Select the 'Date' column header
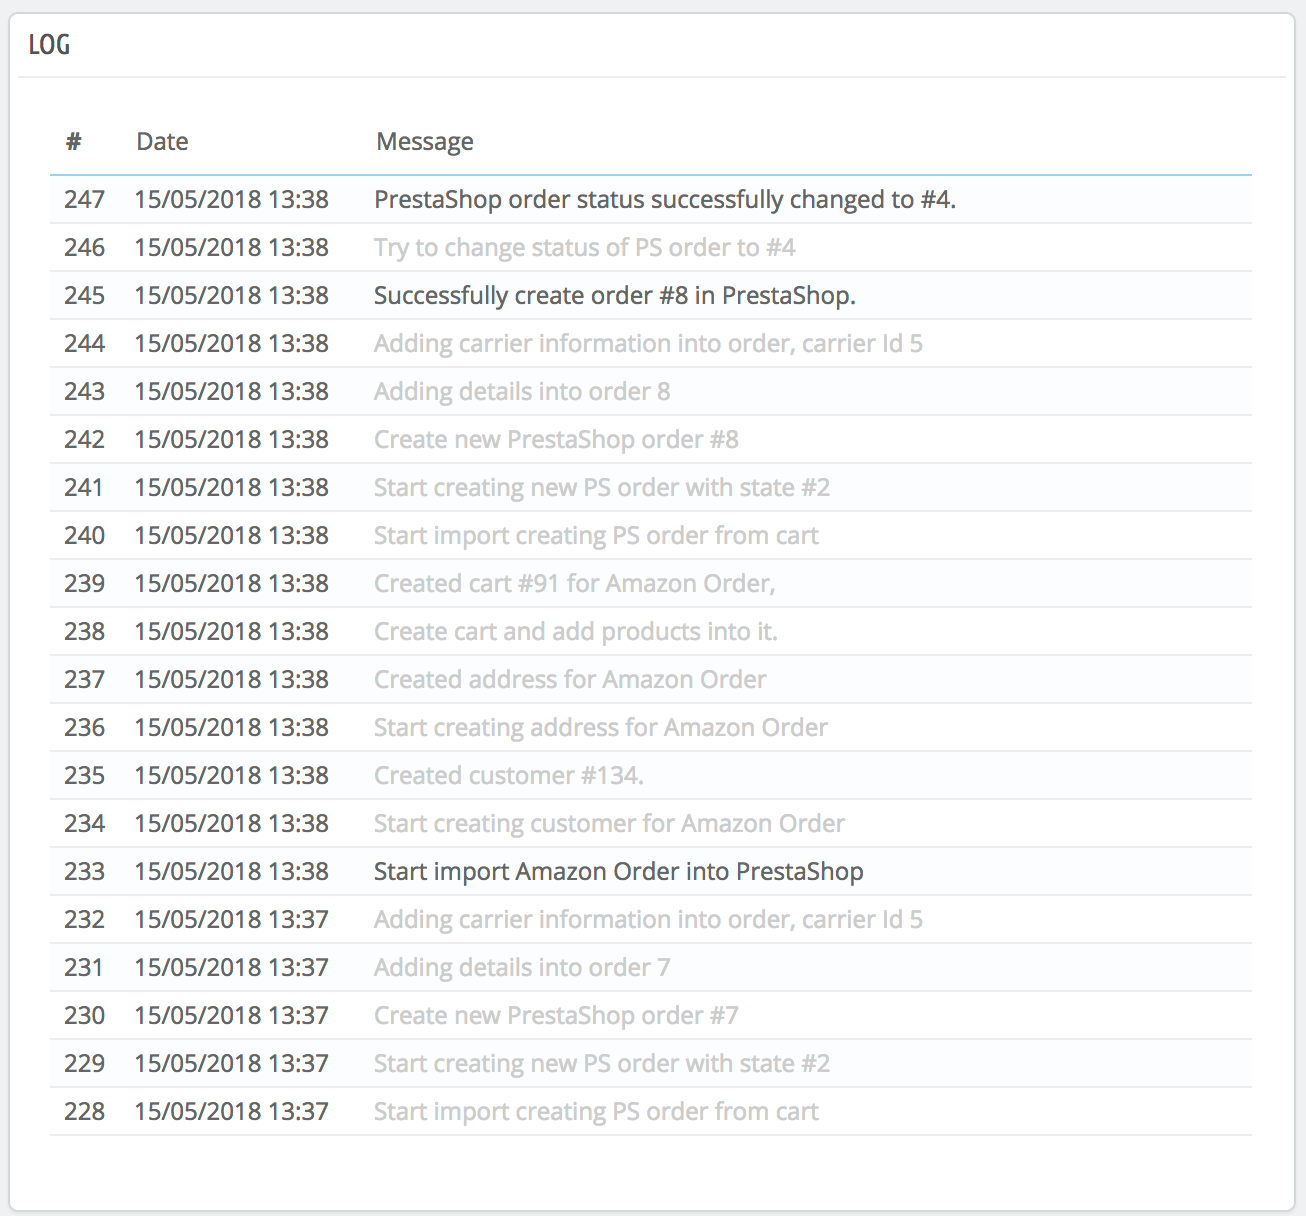 [x=162, y=141]
